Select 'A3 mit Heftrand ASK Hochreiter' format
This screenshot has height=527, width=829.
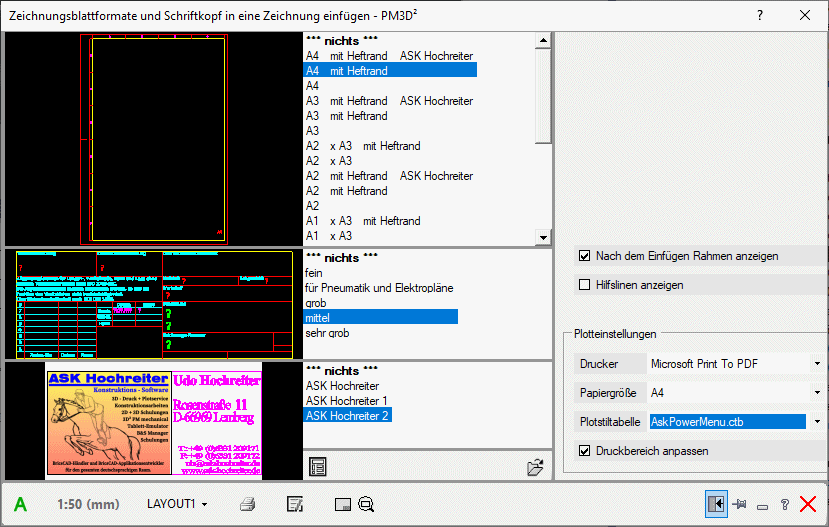coord(389,101)
